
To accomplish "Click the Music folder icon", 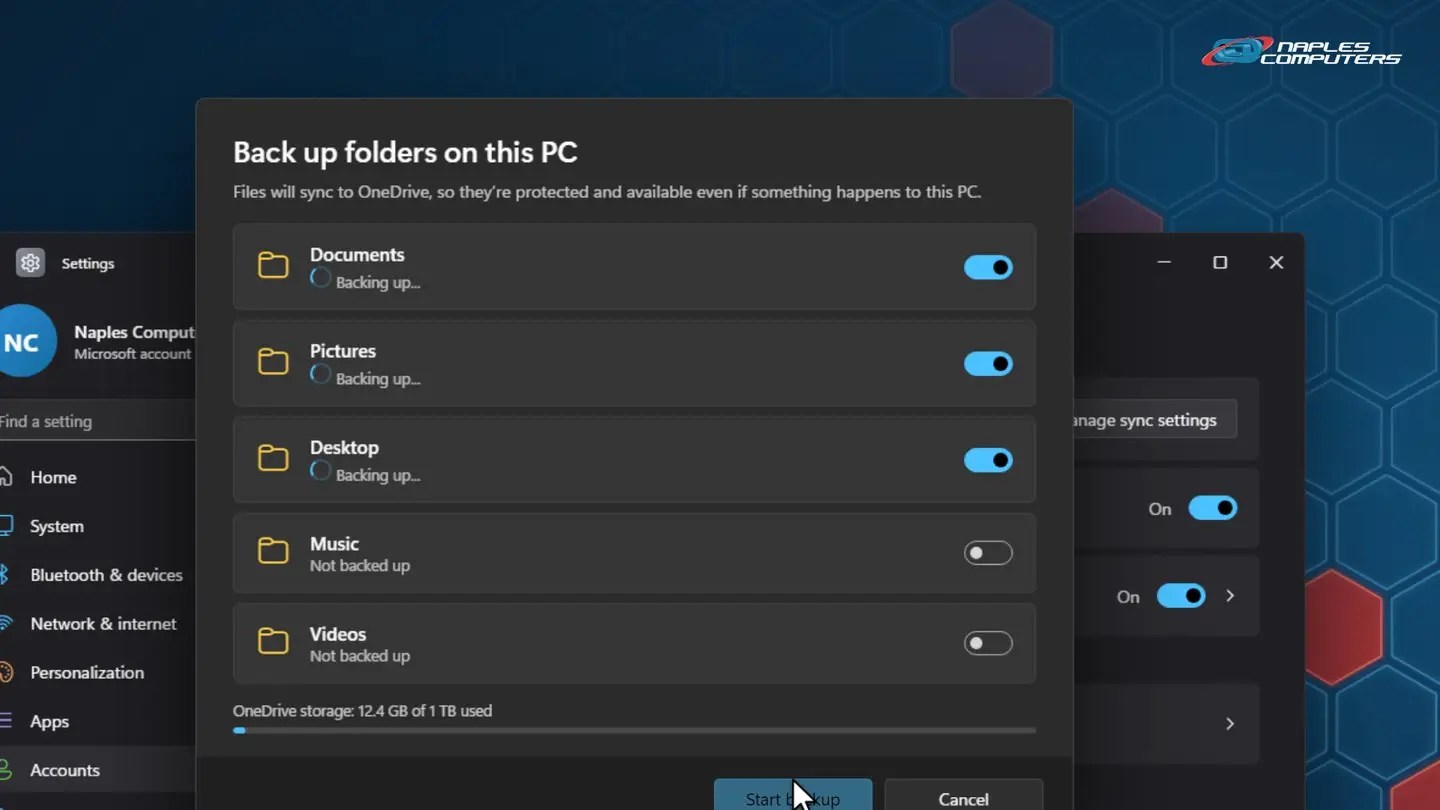I will [273, 551].
